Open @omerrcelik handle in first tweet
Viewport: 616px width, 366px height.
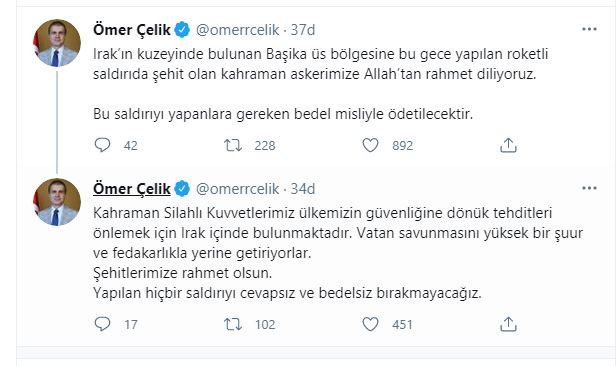[237, 30]
